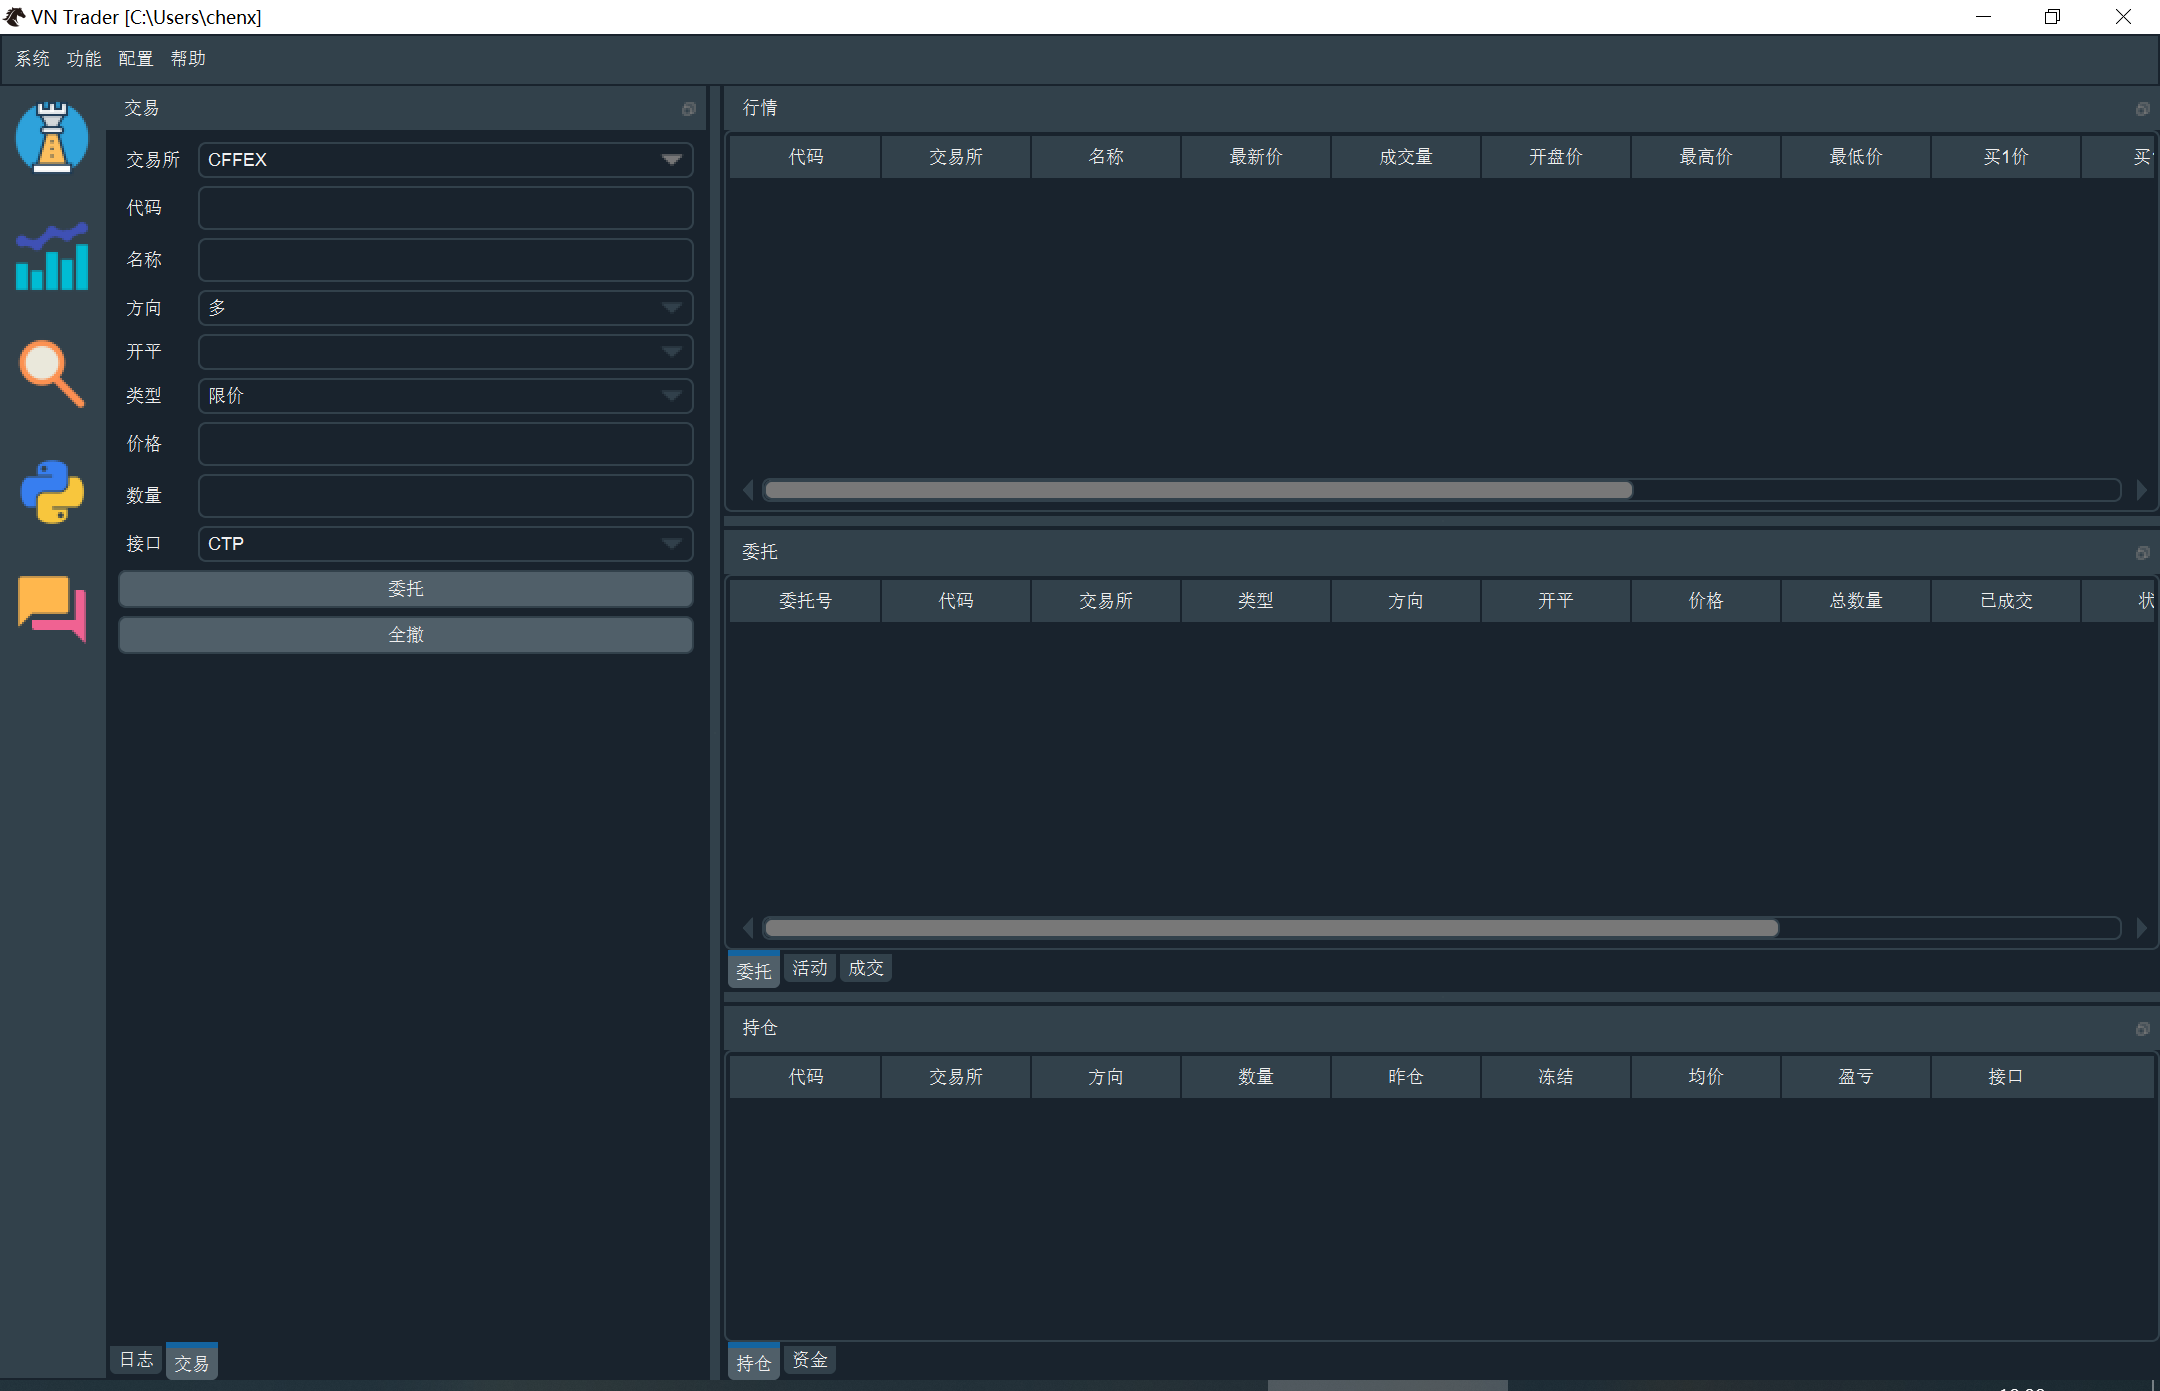Click the chat bubbles forum icon

pos(52,608)
